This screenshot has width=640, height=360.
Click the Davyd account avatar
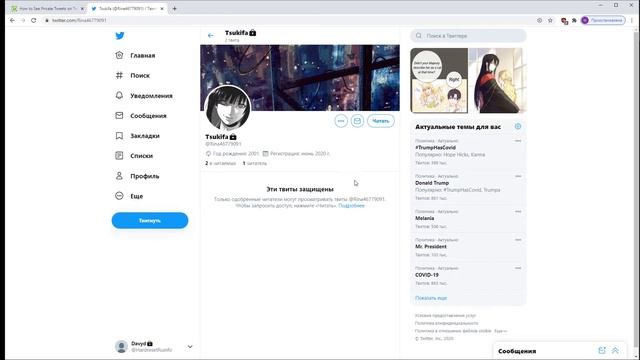tap(121, 347)
